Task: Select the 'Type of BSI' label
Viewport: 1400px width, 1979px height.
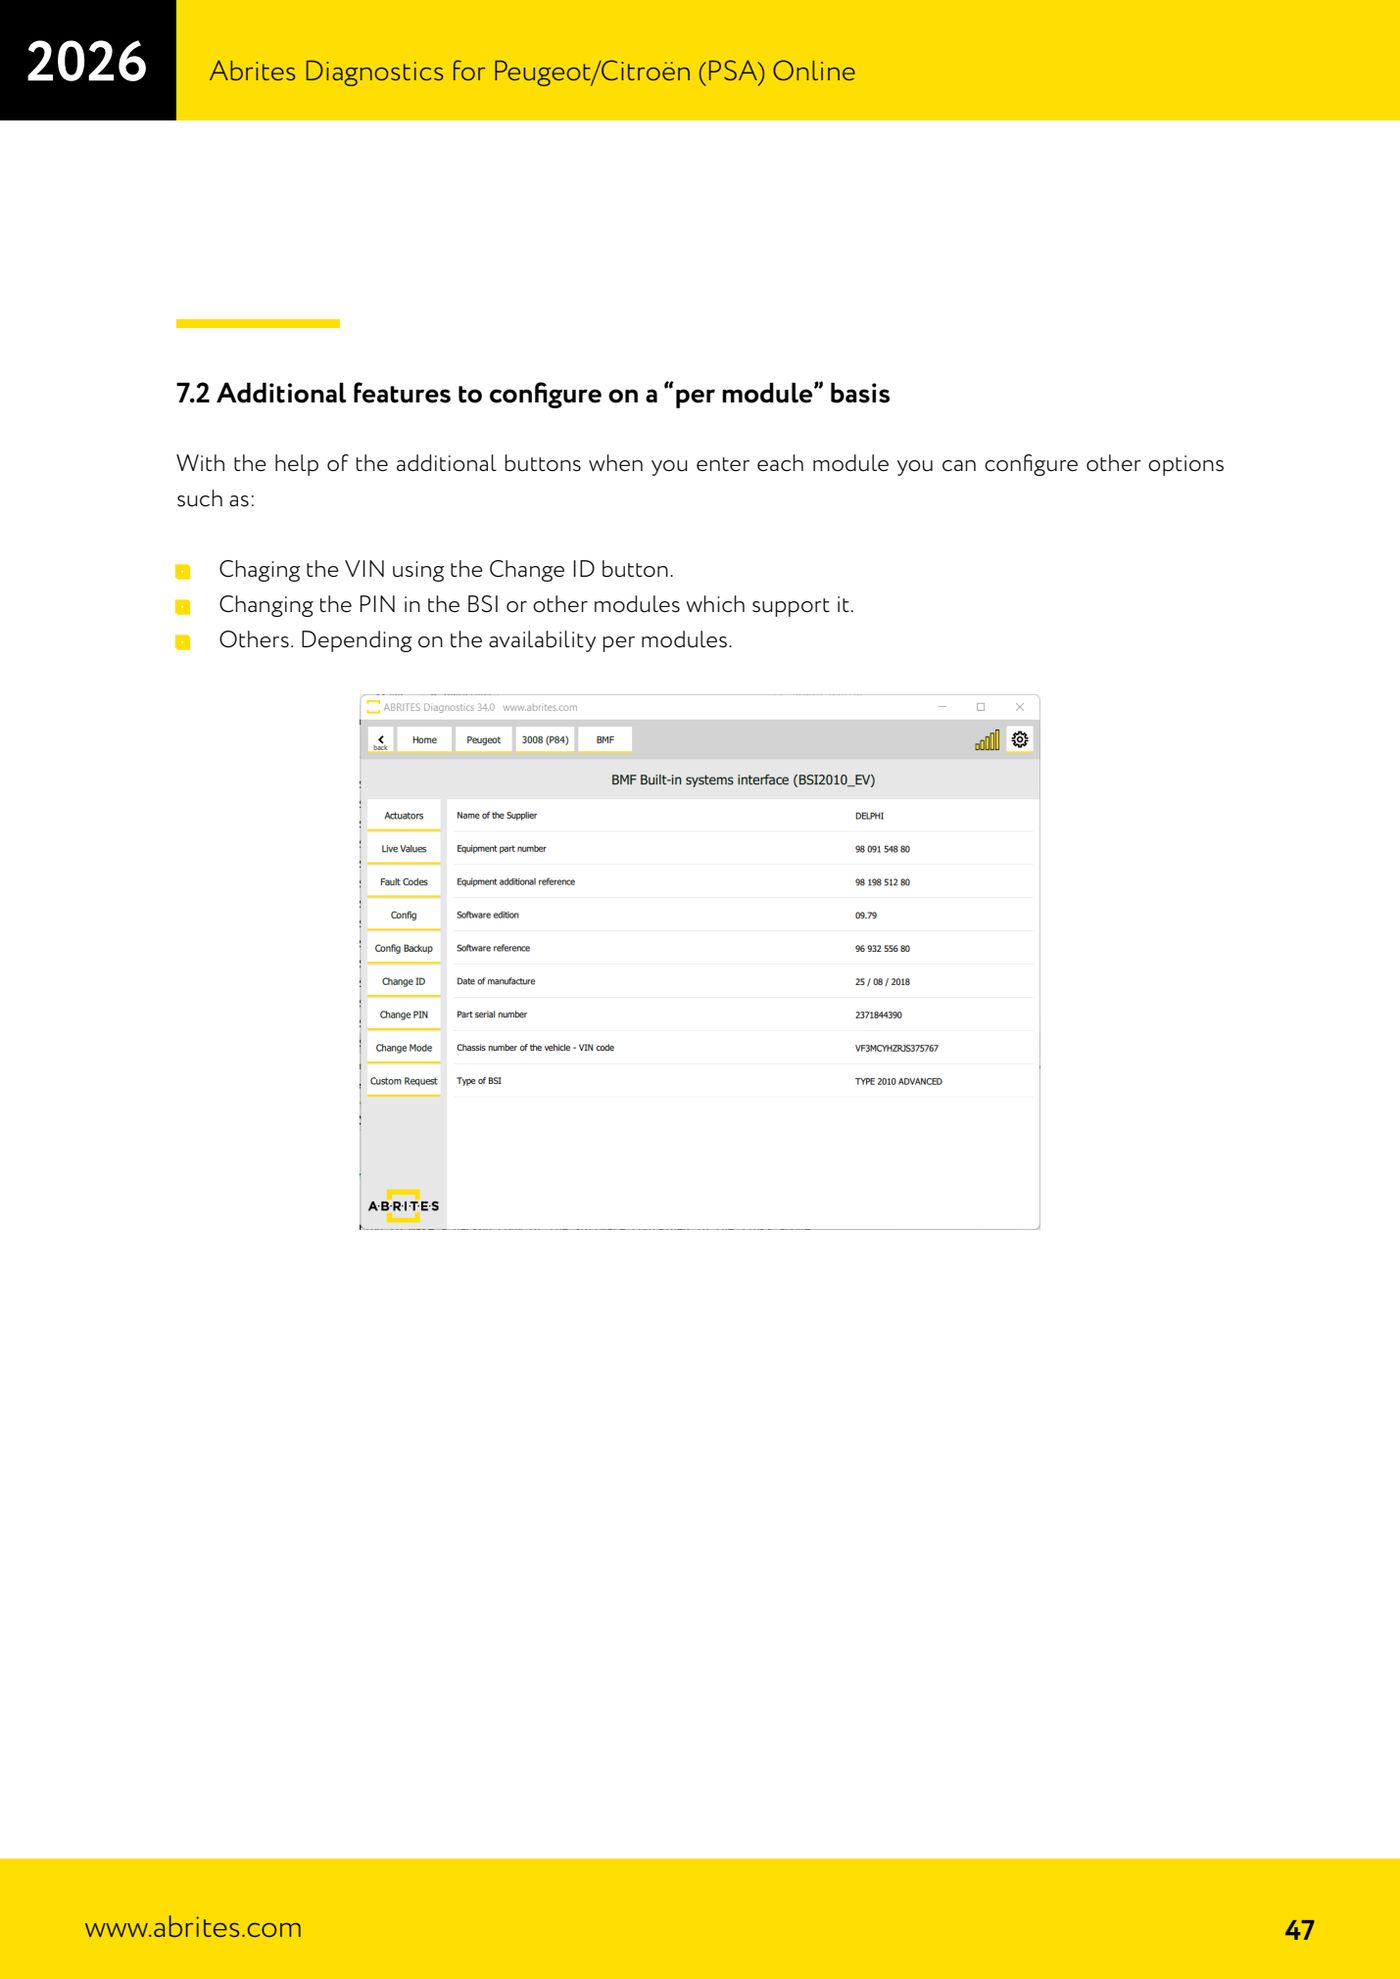Action: tap(479, 1081)
